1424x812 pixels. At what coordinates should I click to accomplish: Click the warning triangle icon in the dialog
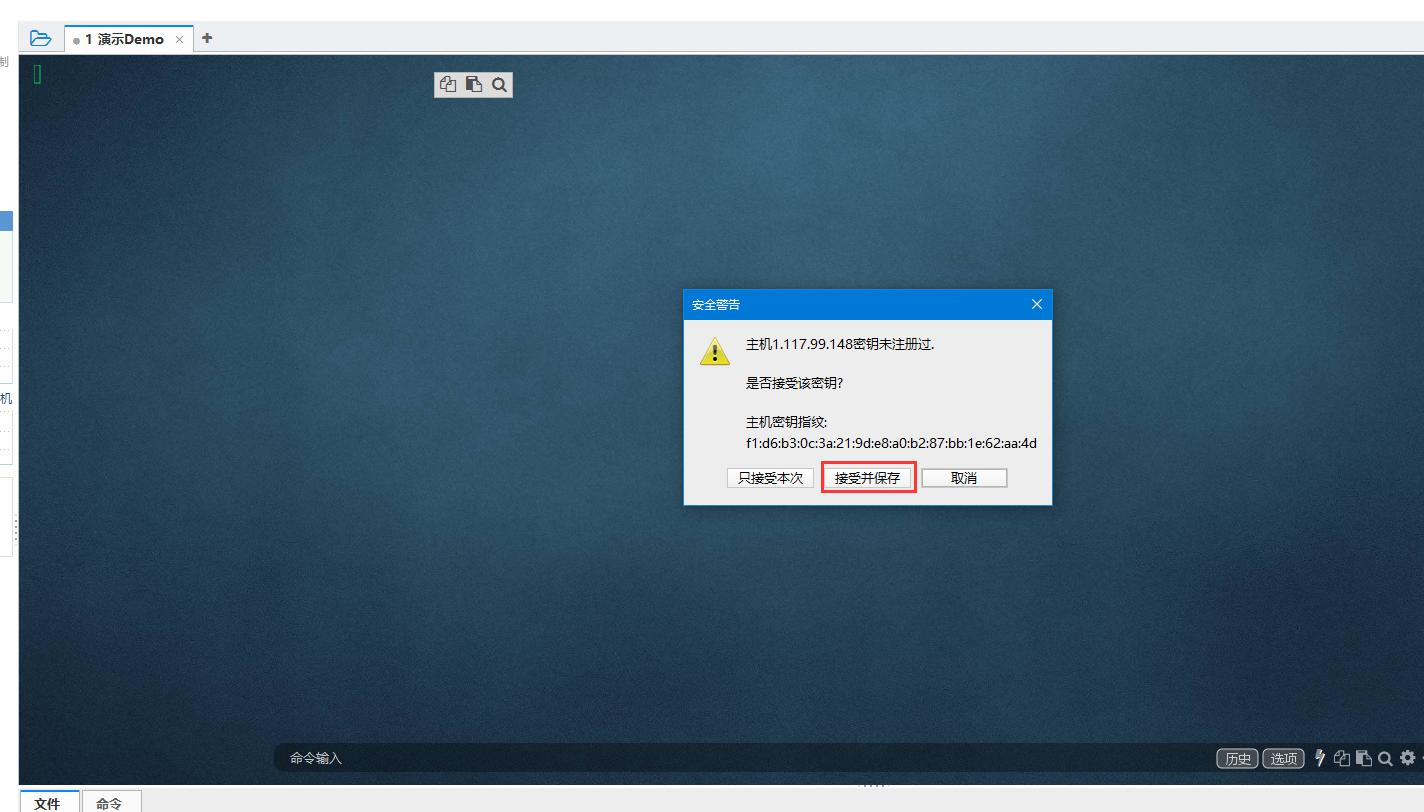tap(714, 350)
